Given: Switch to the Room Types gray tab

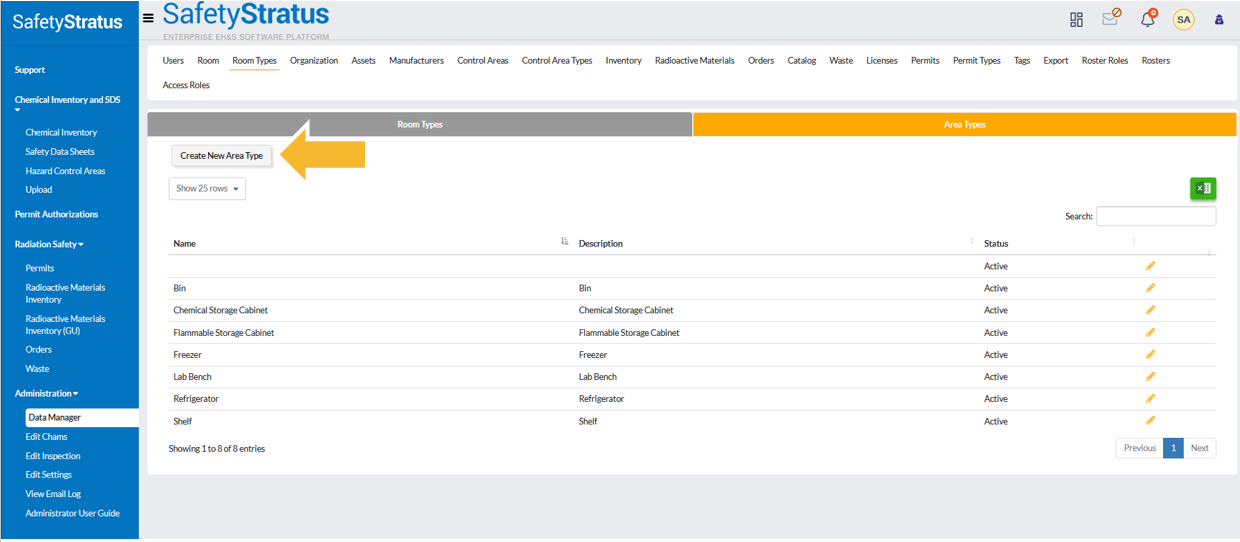Looking at the screenshot, I should coord(420,124).
